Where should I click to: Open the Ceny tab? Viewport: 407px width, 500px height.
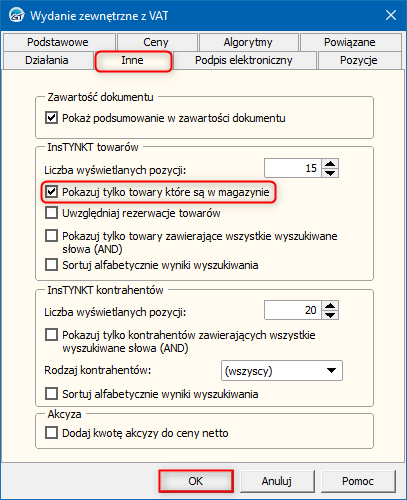[x=156, y=42]
